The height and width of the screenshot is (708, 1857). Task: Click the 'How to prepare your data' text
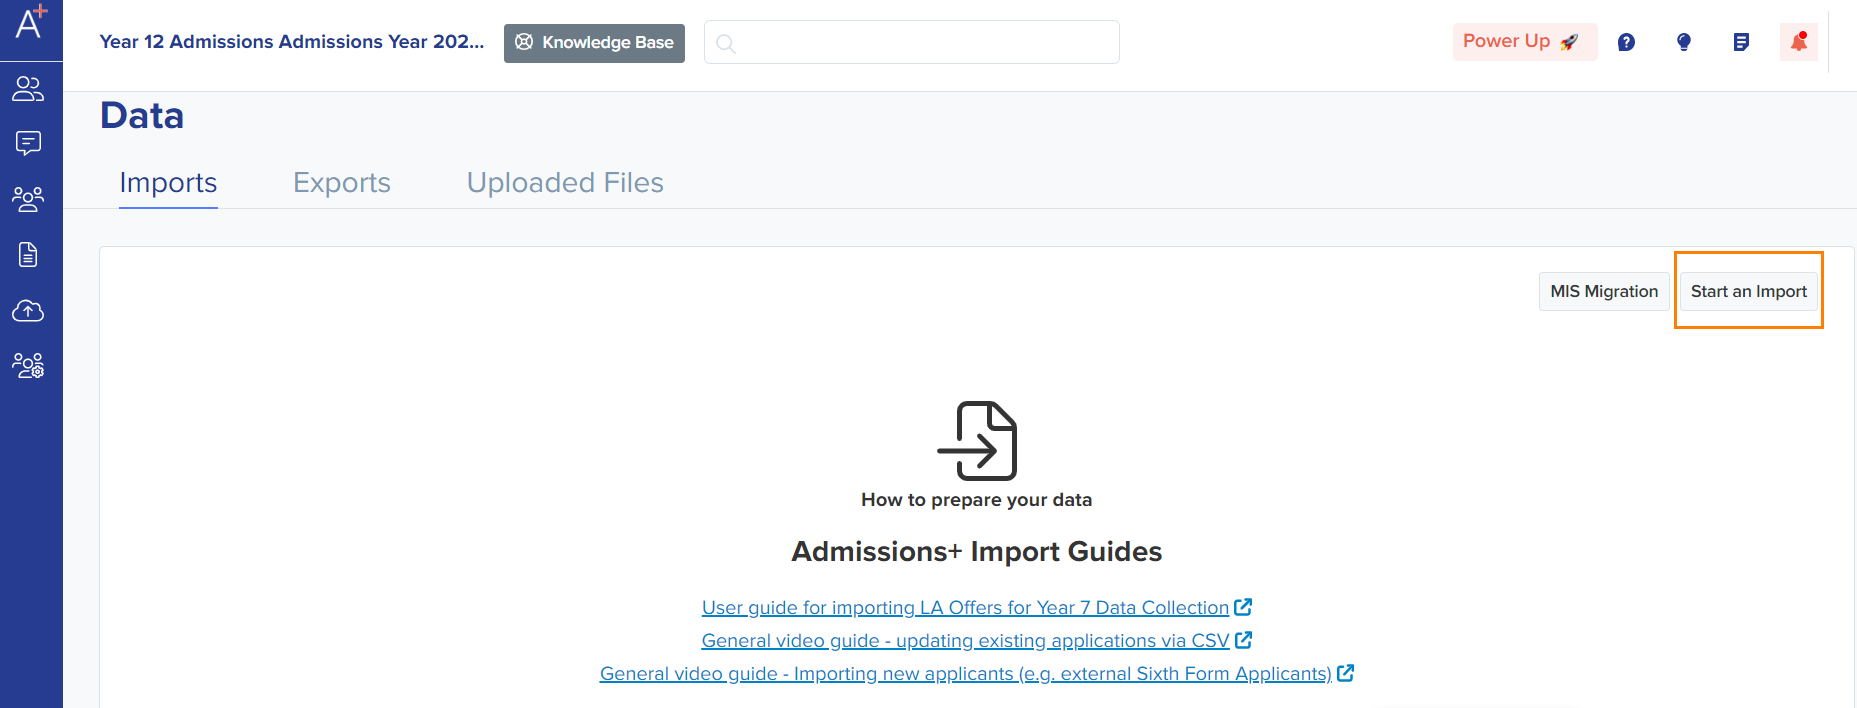pyautogui.click(x=976, y=500)
